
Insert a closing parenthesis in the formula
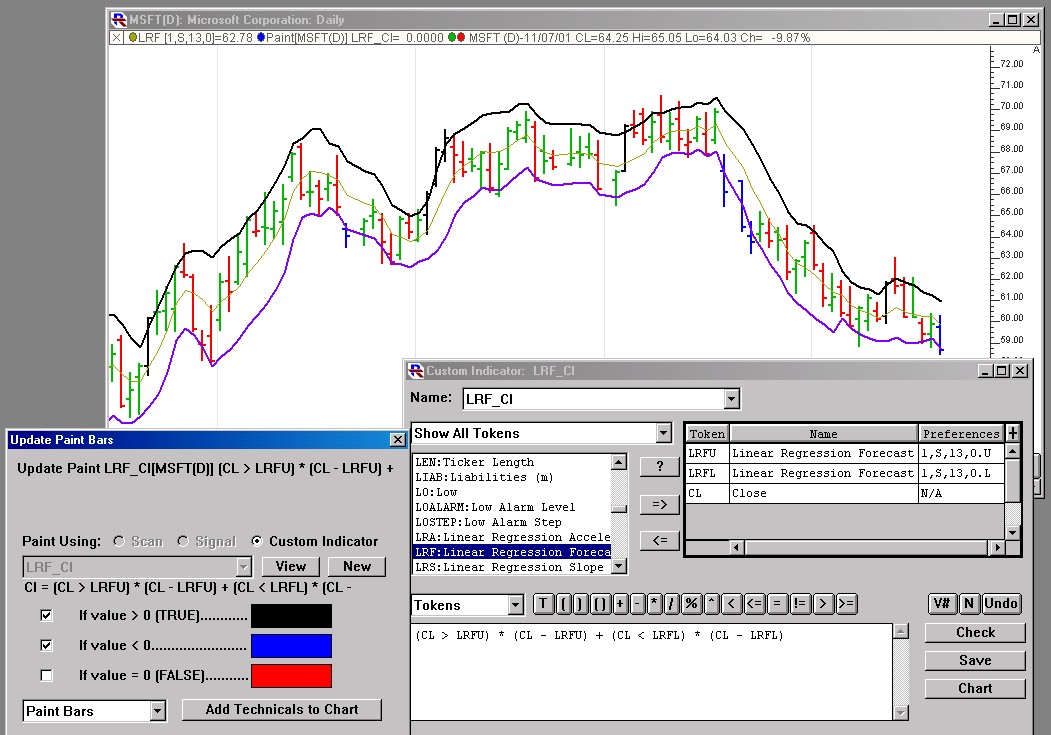pyautogui.click(x=581, y=604)
